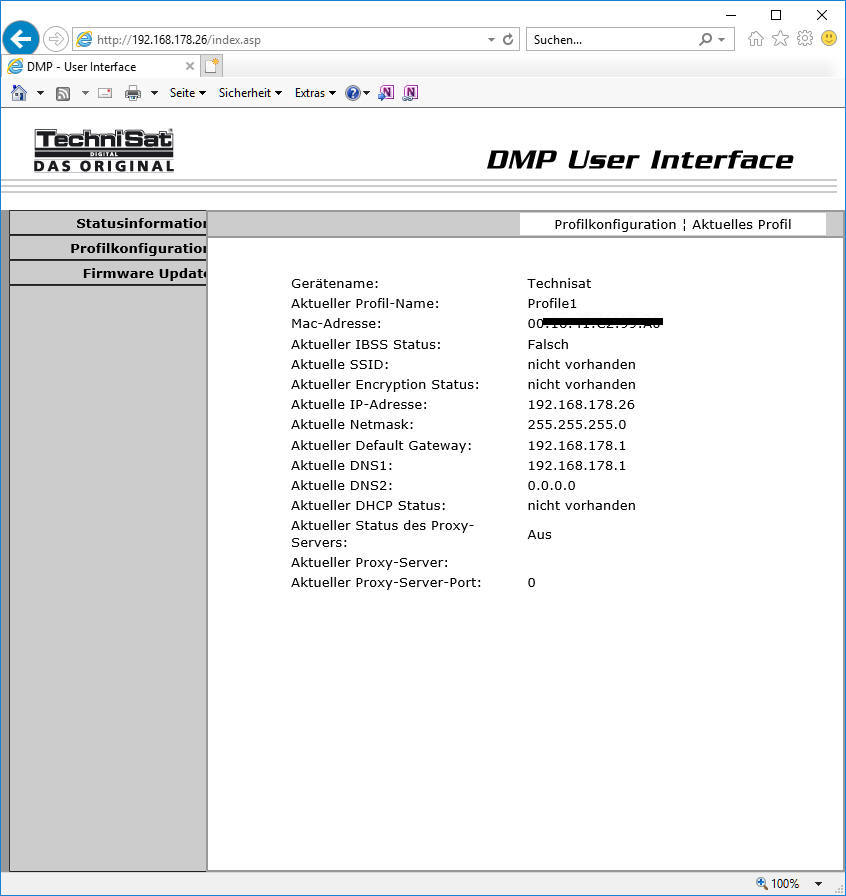Open the Seite menu
The height and width of the screenshot is (896, 846).
coord(187,93)
